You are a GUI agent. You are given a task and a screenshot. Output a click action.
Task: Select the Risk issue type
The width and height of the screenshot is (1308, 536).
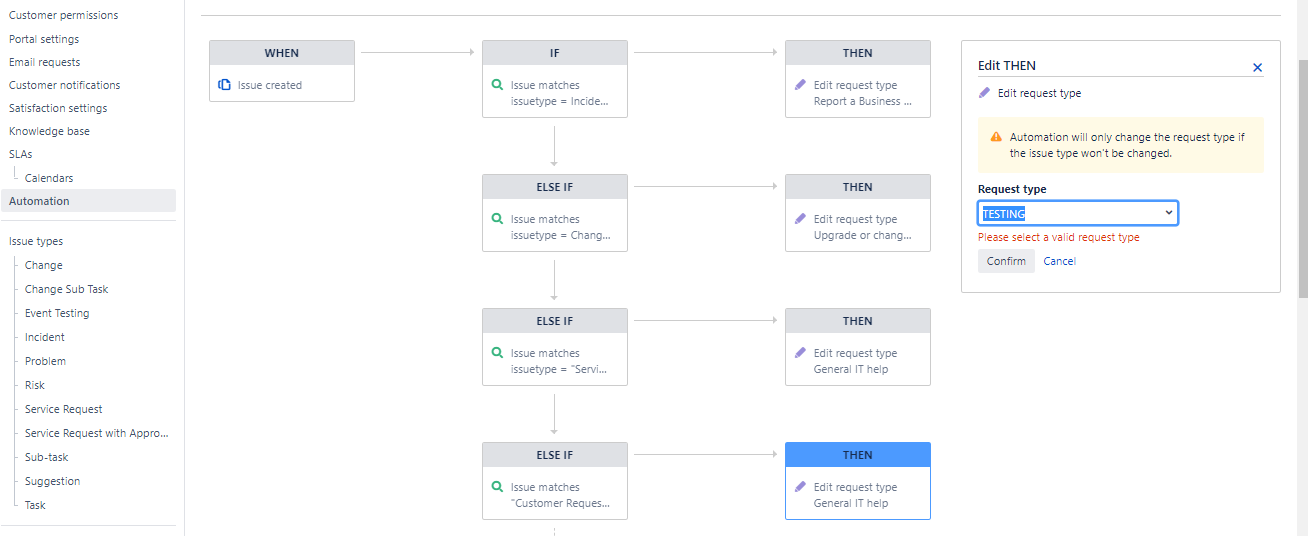(x=35, y=385)
